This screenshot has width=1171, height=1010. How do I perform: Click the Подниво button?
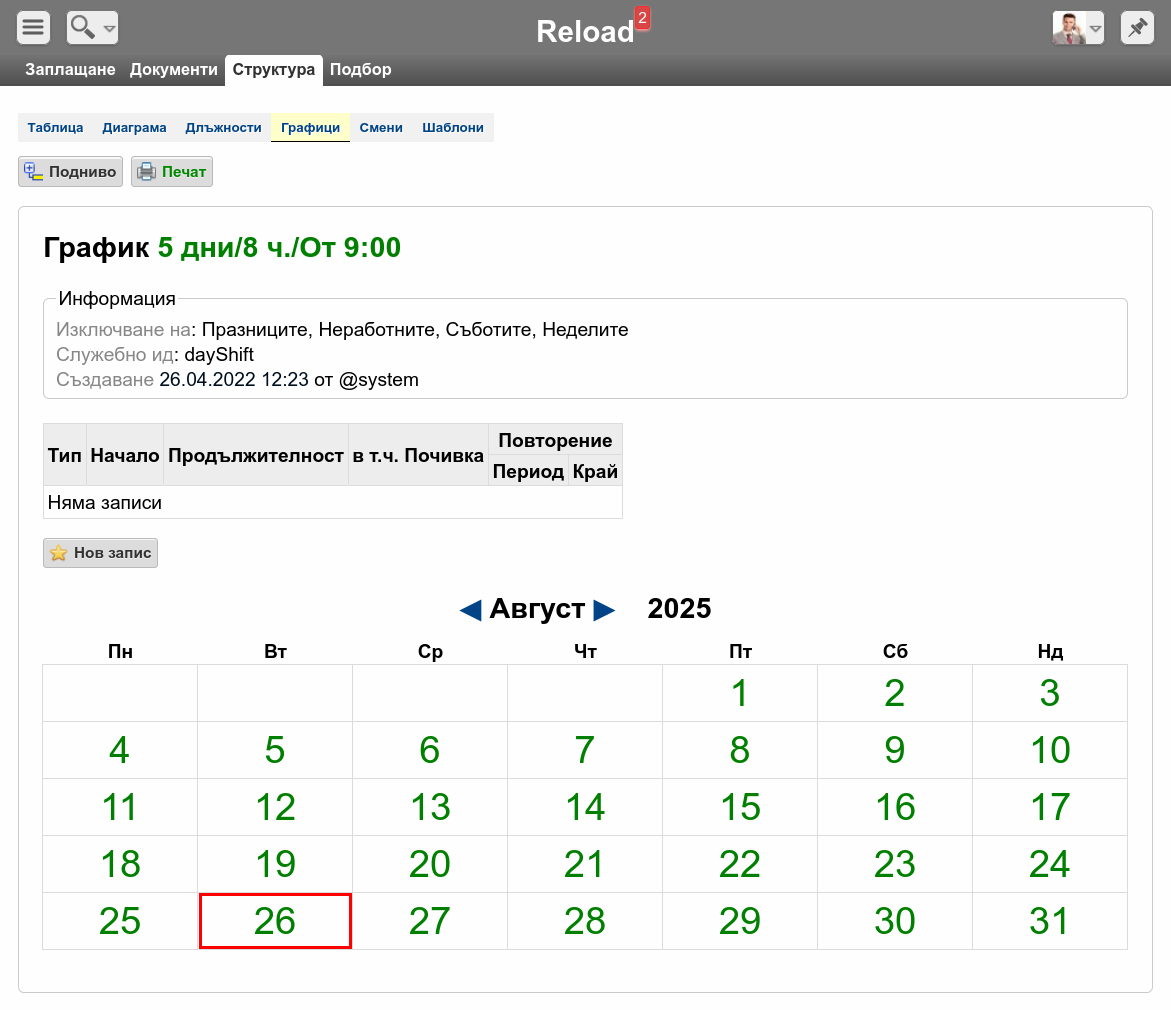tap(70, 172)
